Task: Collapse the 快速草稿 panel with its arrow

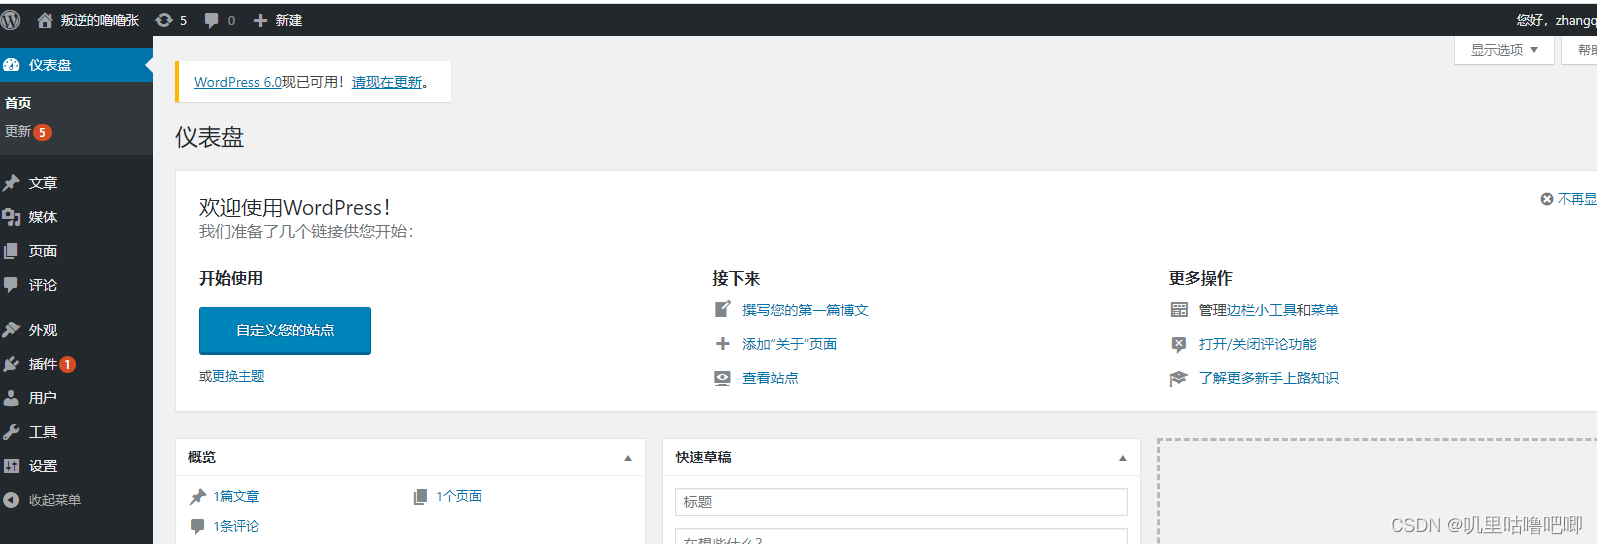Action: (1123, 458)
